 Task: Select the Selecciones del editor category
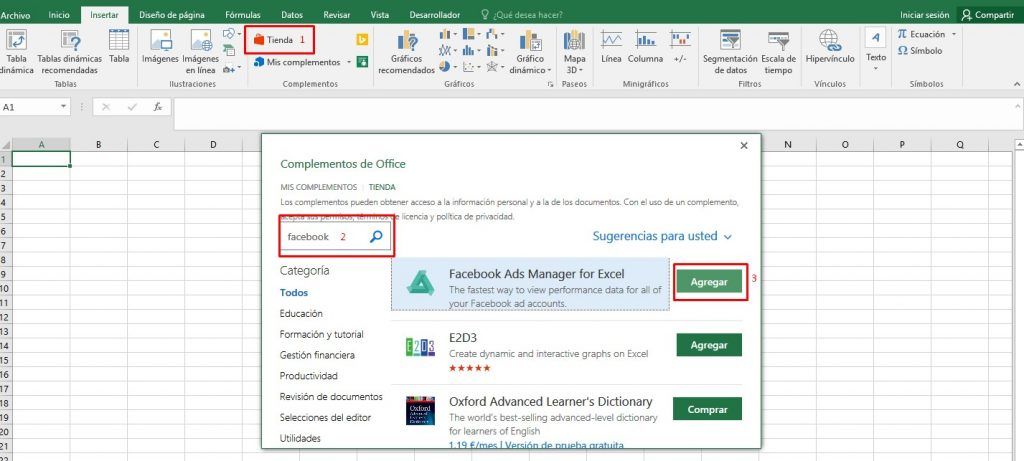tap(325, 417)
